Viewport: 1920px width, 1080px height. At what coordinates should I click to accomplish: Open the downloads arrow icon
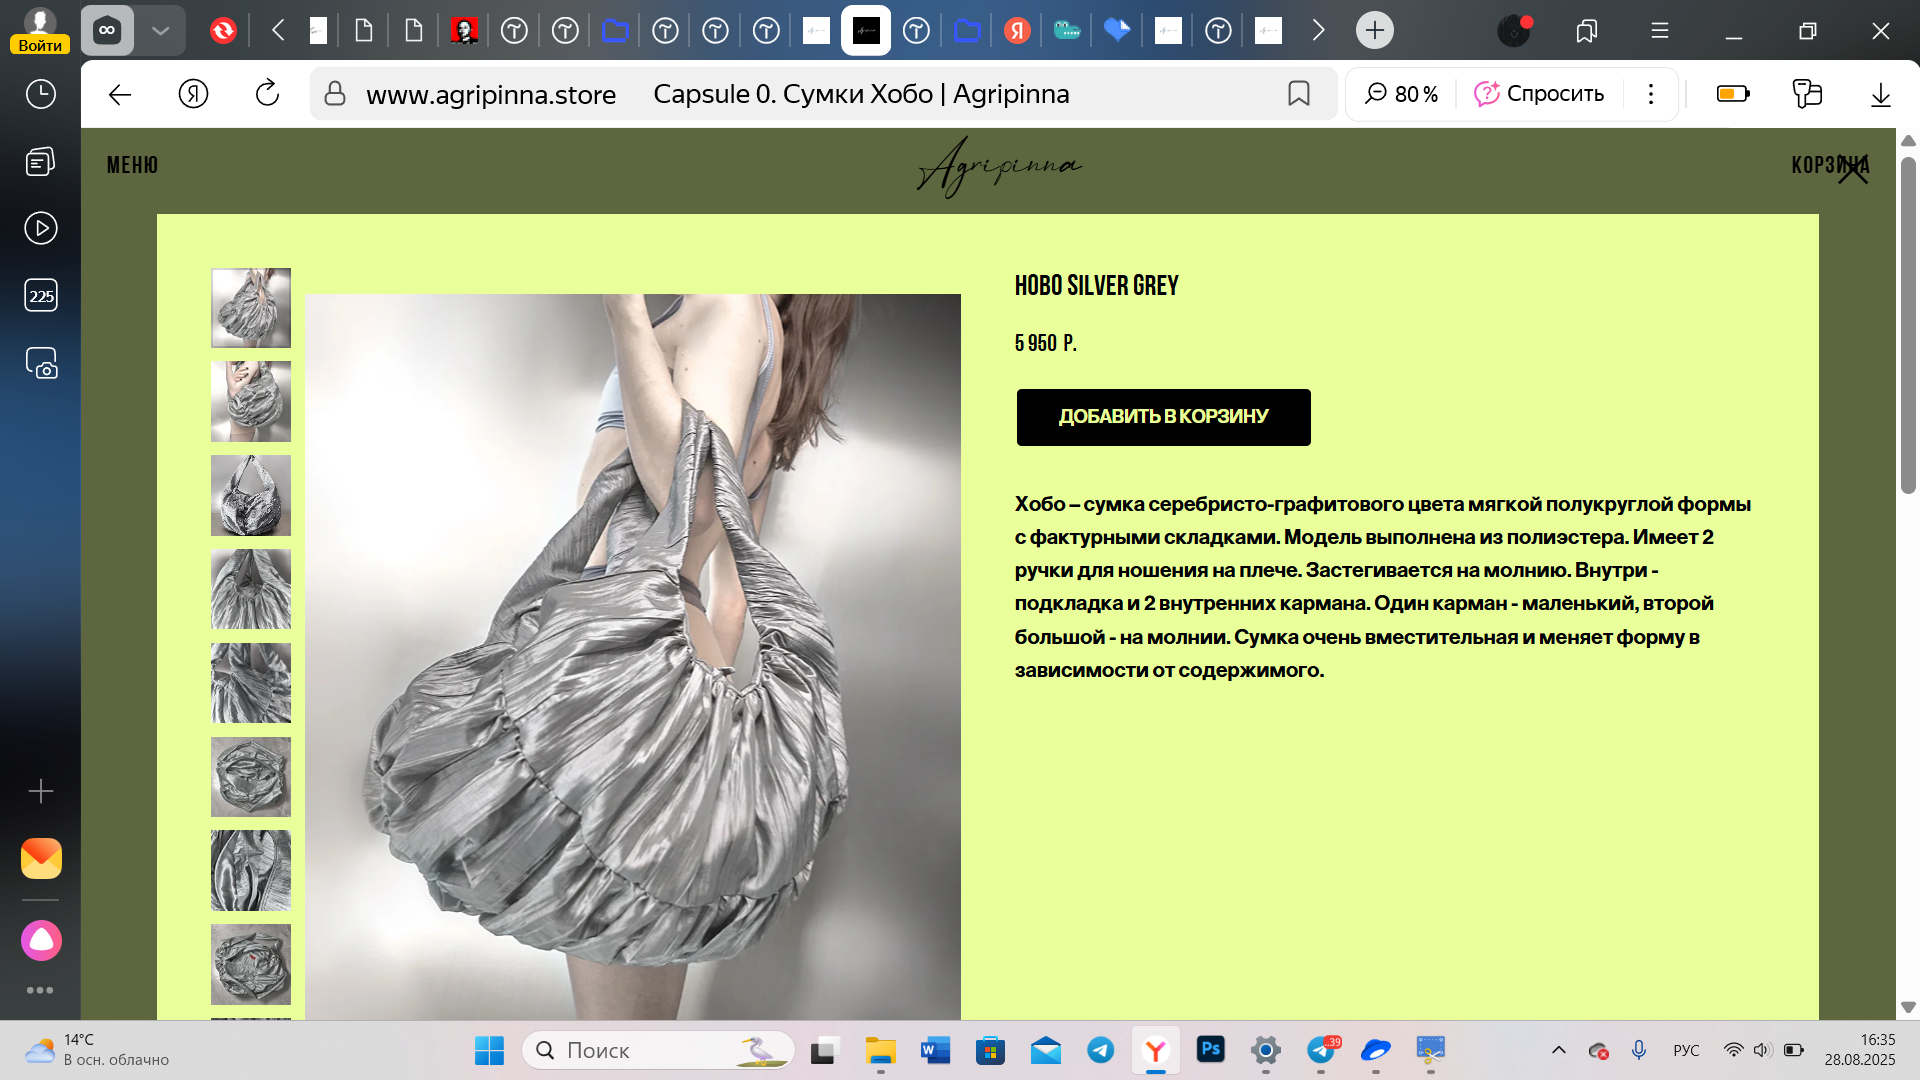(1880, 94)
